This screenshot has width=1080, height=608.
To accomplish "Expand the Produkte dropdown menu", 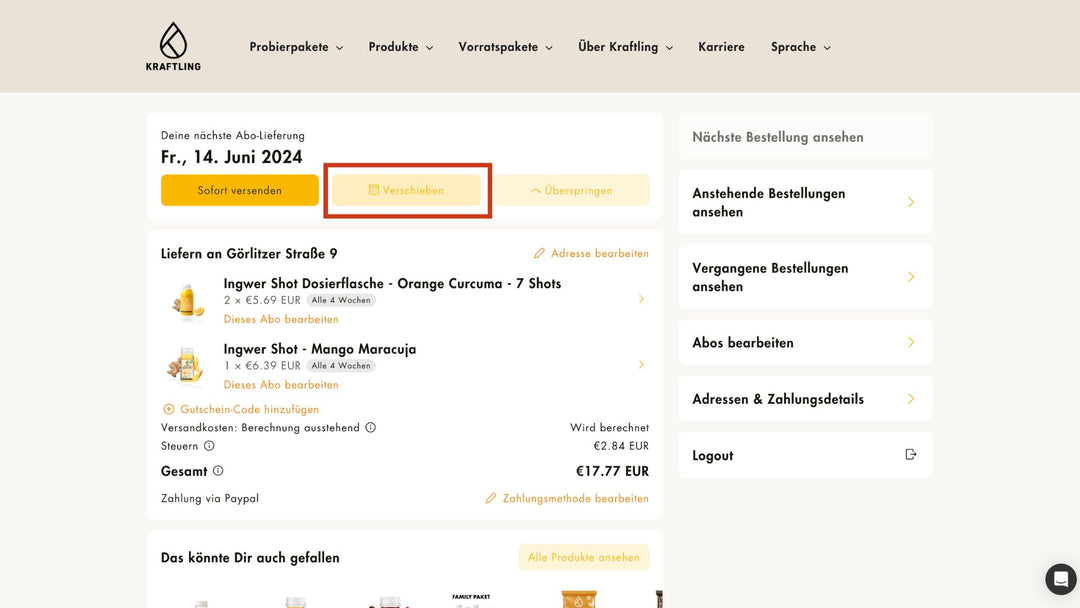I will coord(400,47).
